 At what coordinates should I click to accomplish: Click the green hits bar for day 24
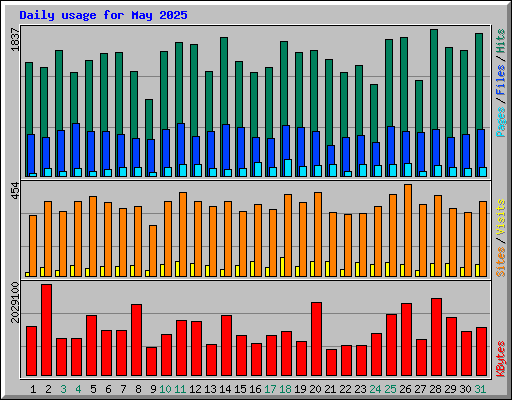pyautogui.click(x=374, y=113)
